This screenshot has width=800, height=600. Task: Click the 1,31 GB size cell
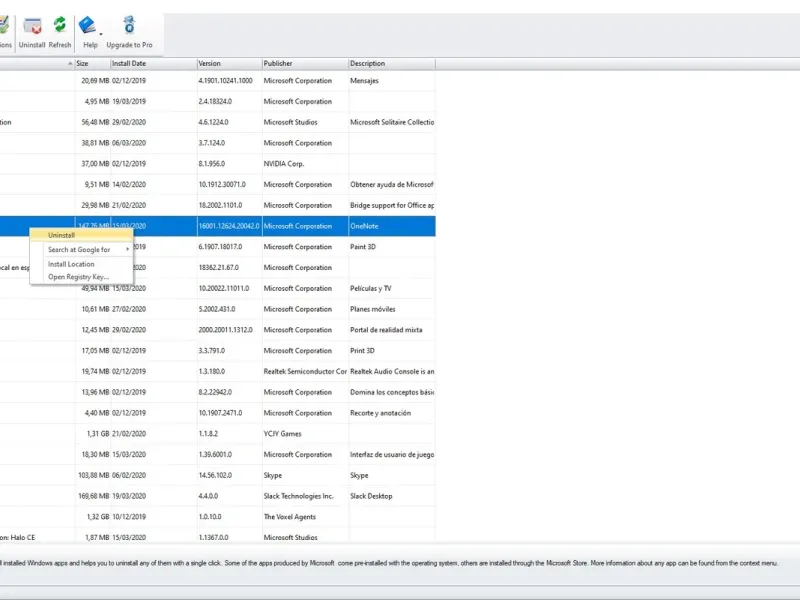point(98,434)
